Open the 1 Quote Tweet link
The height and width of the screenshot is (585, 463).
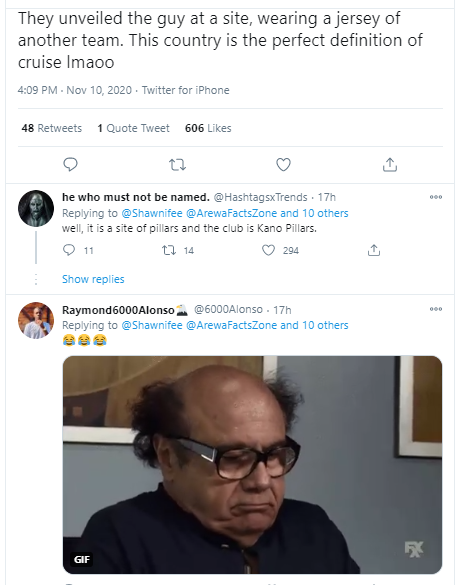pos(134,128)
